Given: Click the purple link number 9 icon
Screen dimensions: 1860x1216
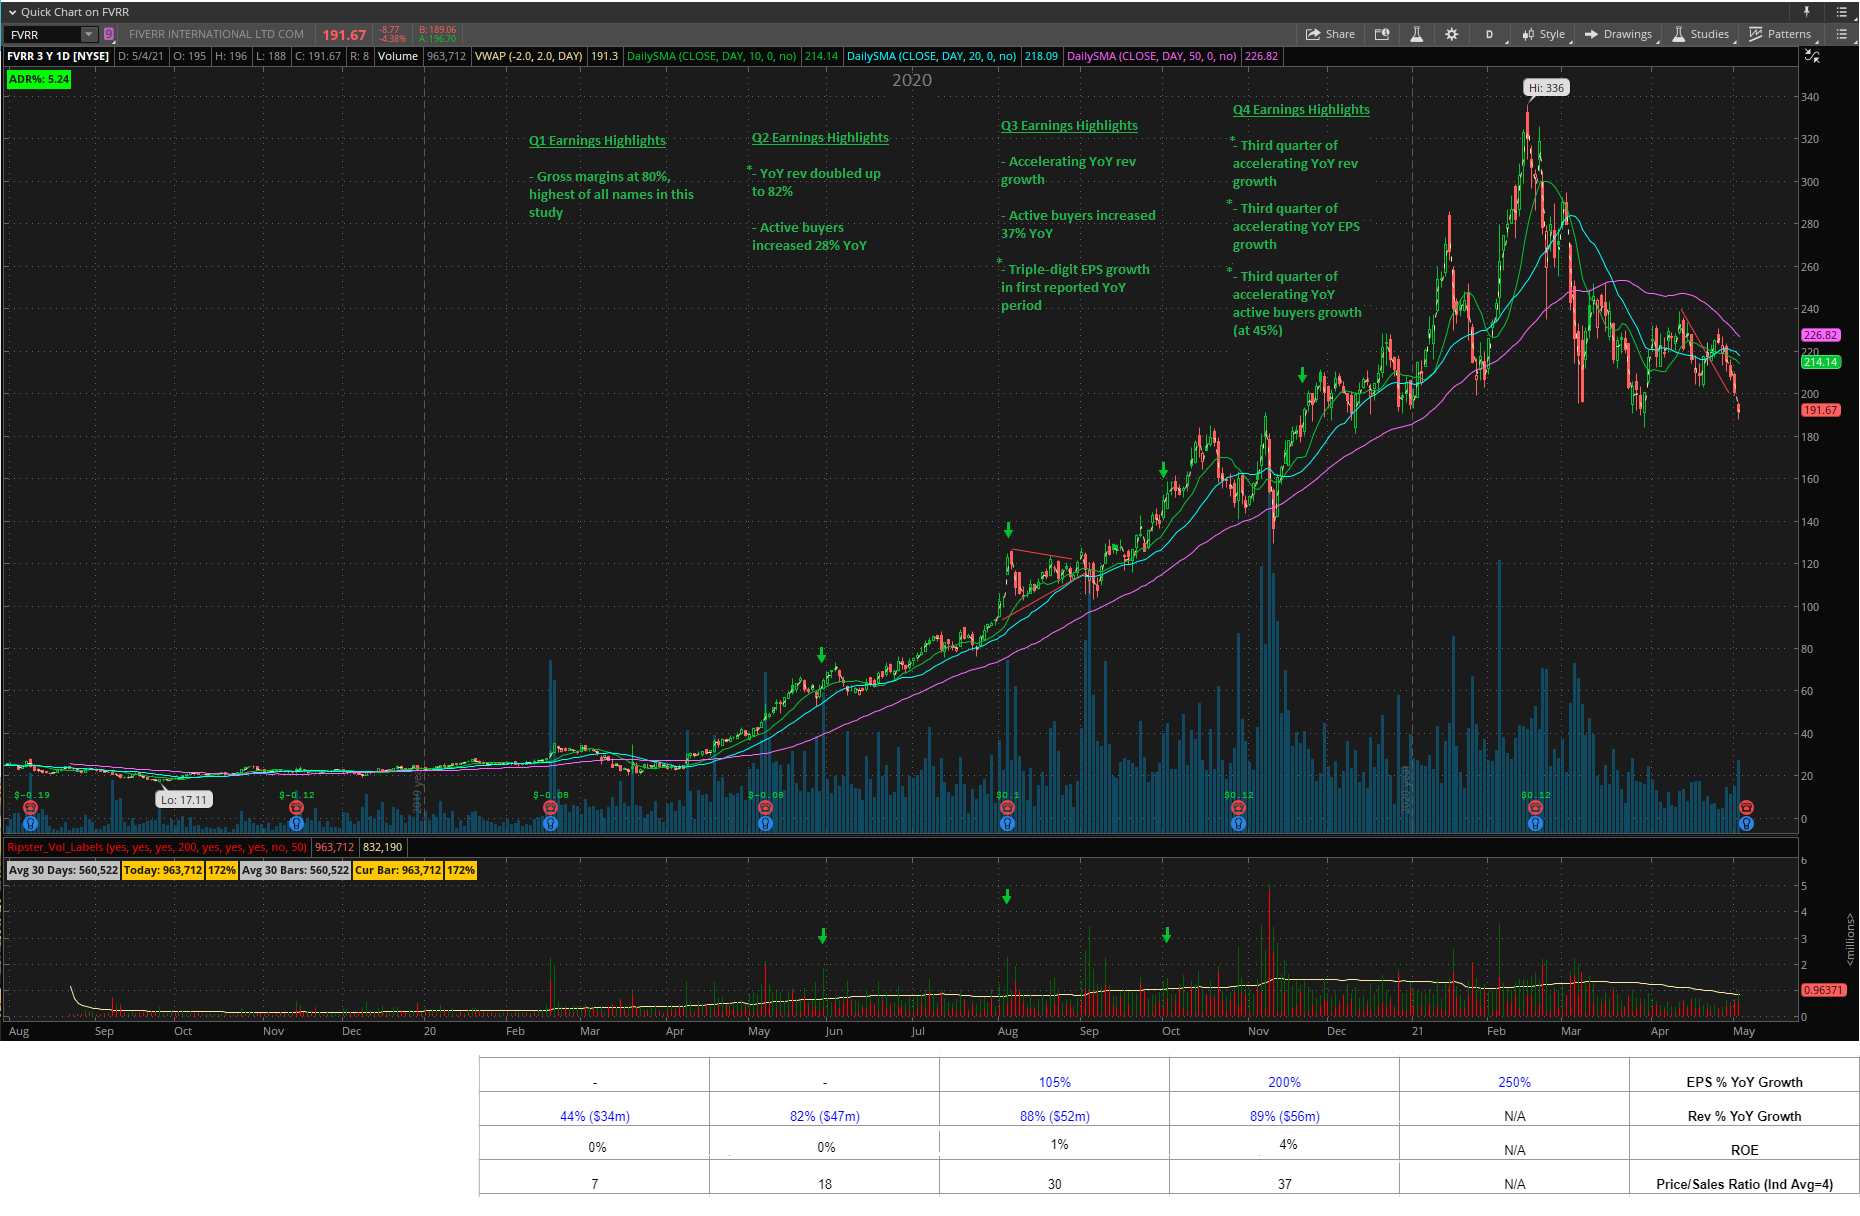Looking at the screenshot, I should tap(109, 34).
